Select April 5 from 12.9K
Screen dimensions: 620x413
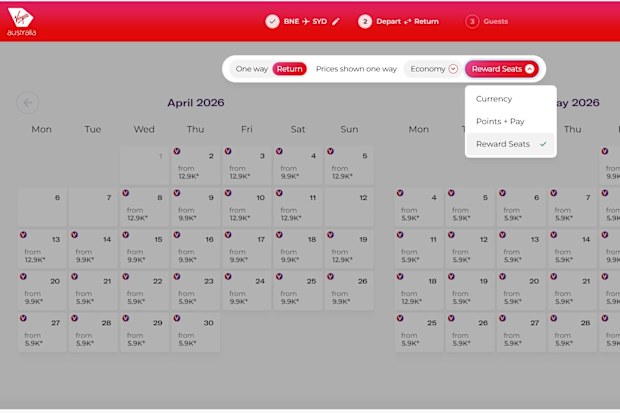[349, 165]
